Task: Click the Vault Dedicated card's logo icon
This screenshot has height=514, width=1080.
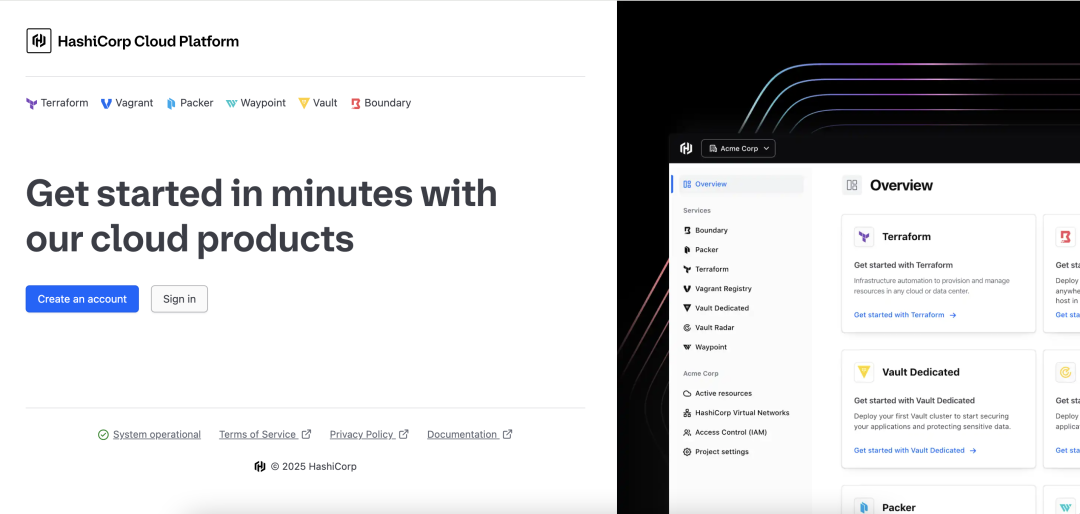Action: [864, 372]
